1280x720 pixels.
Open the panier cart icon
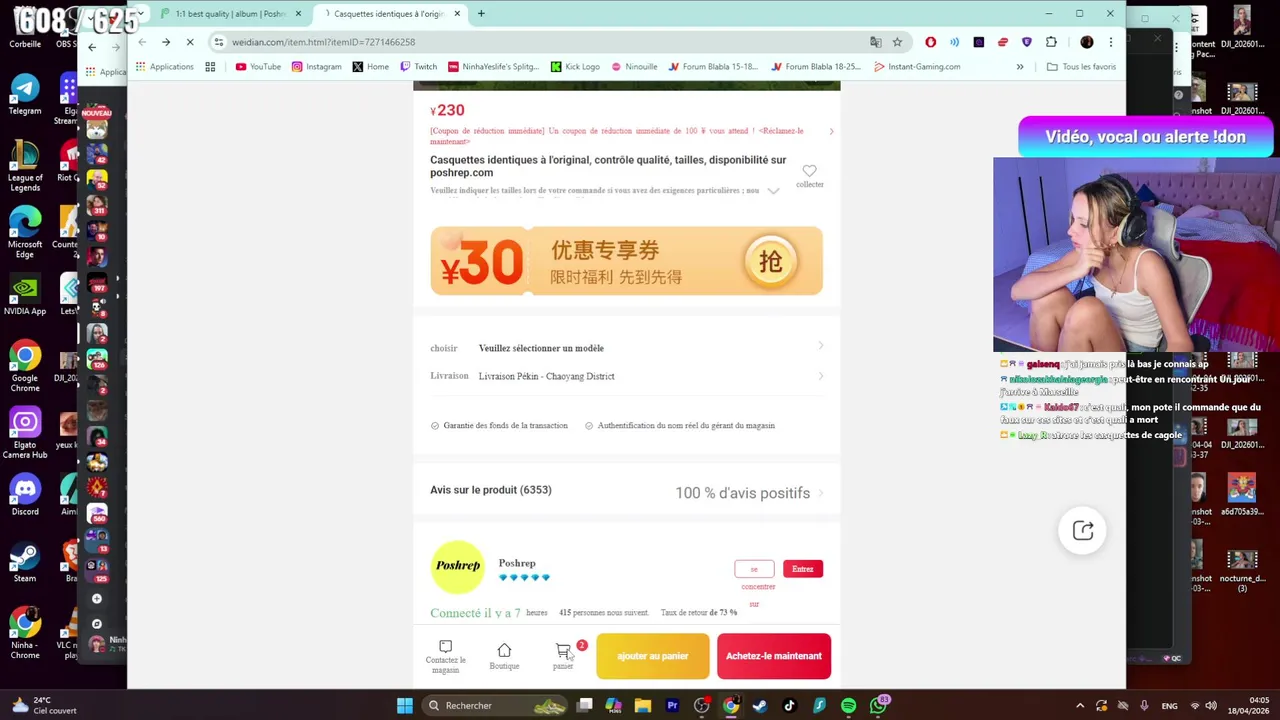[563, 651]
